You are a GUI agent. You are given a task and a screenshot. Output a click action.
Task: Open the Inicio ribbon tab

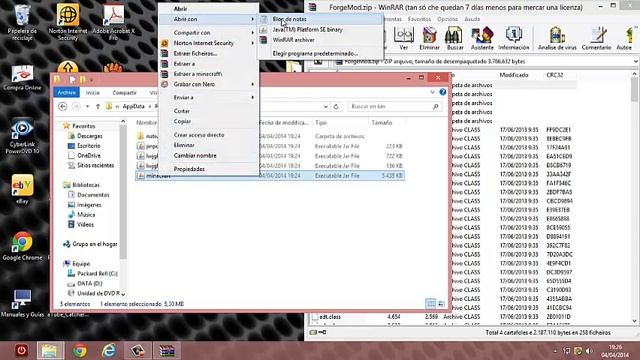click(x=93, y=93)
